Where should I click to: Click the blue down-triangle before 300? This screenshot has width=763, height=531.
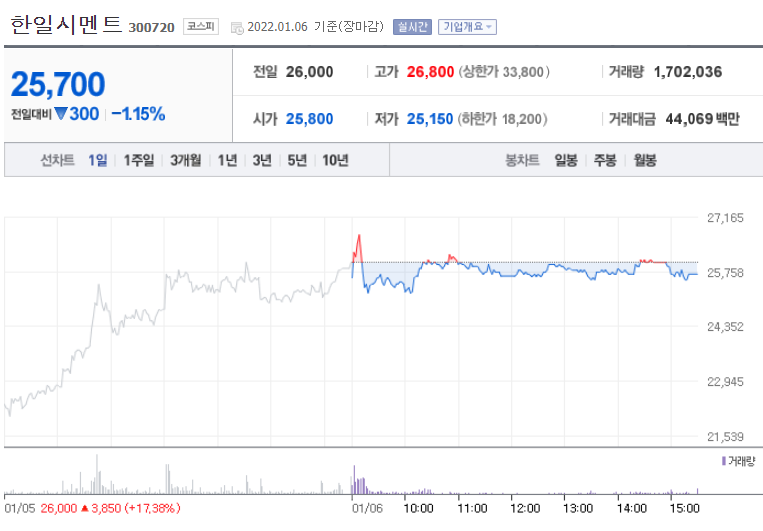(61, 114)
